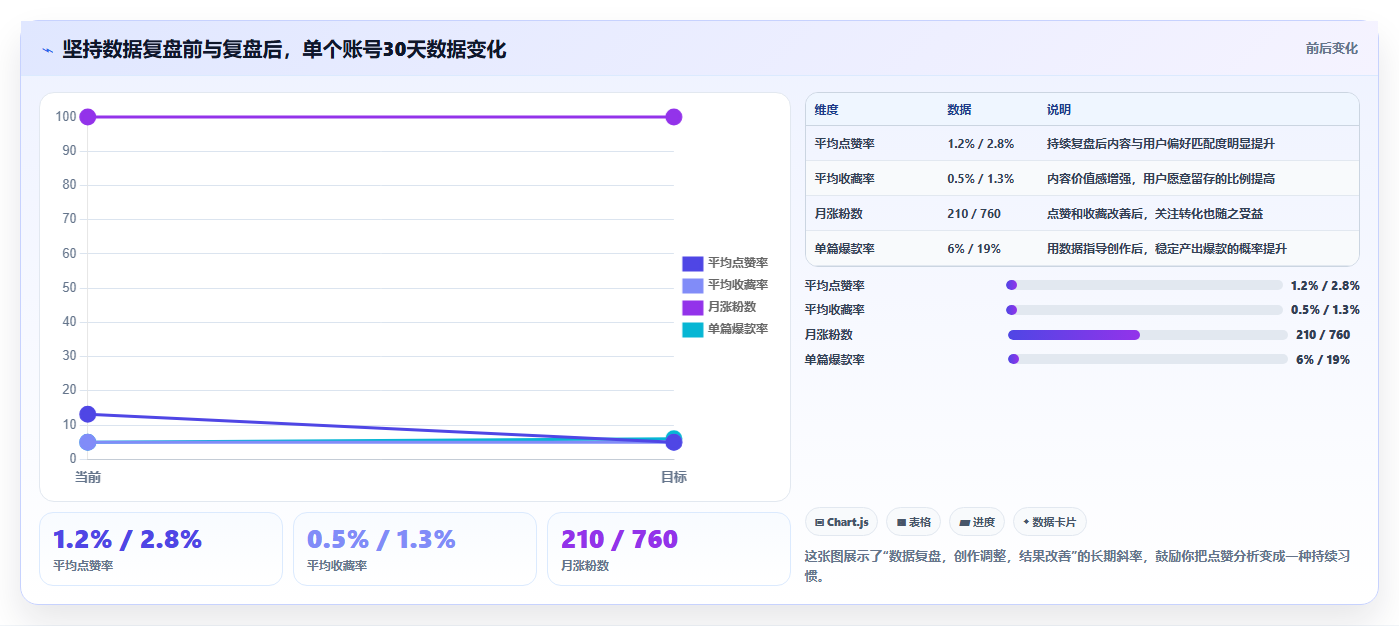Image resolution: width=1399 pixels, height=626 pixels.
Task: Toggle 月涨粉数 legend color box
Action: point(693,307)
